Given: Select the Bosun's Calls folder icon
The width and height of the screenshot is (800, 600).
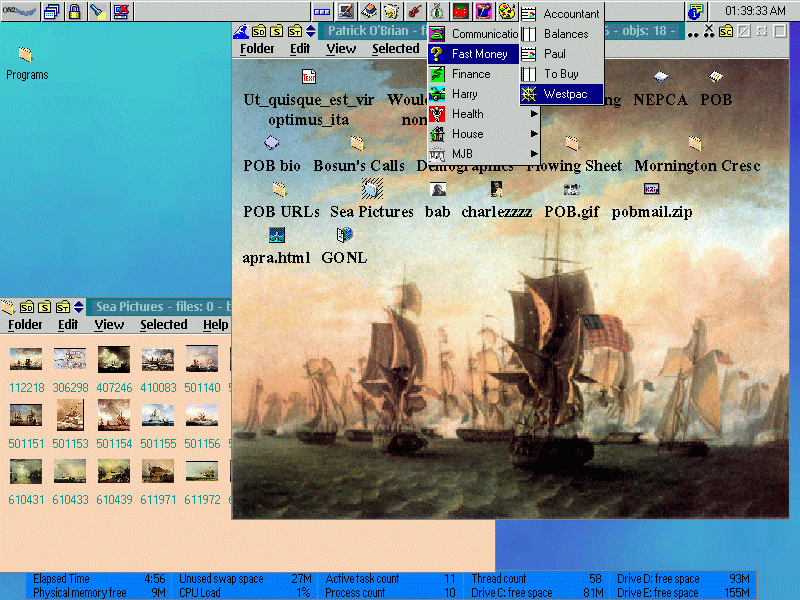Looking at the screenshot, I should pyautogui.click(x=357, y=143).
